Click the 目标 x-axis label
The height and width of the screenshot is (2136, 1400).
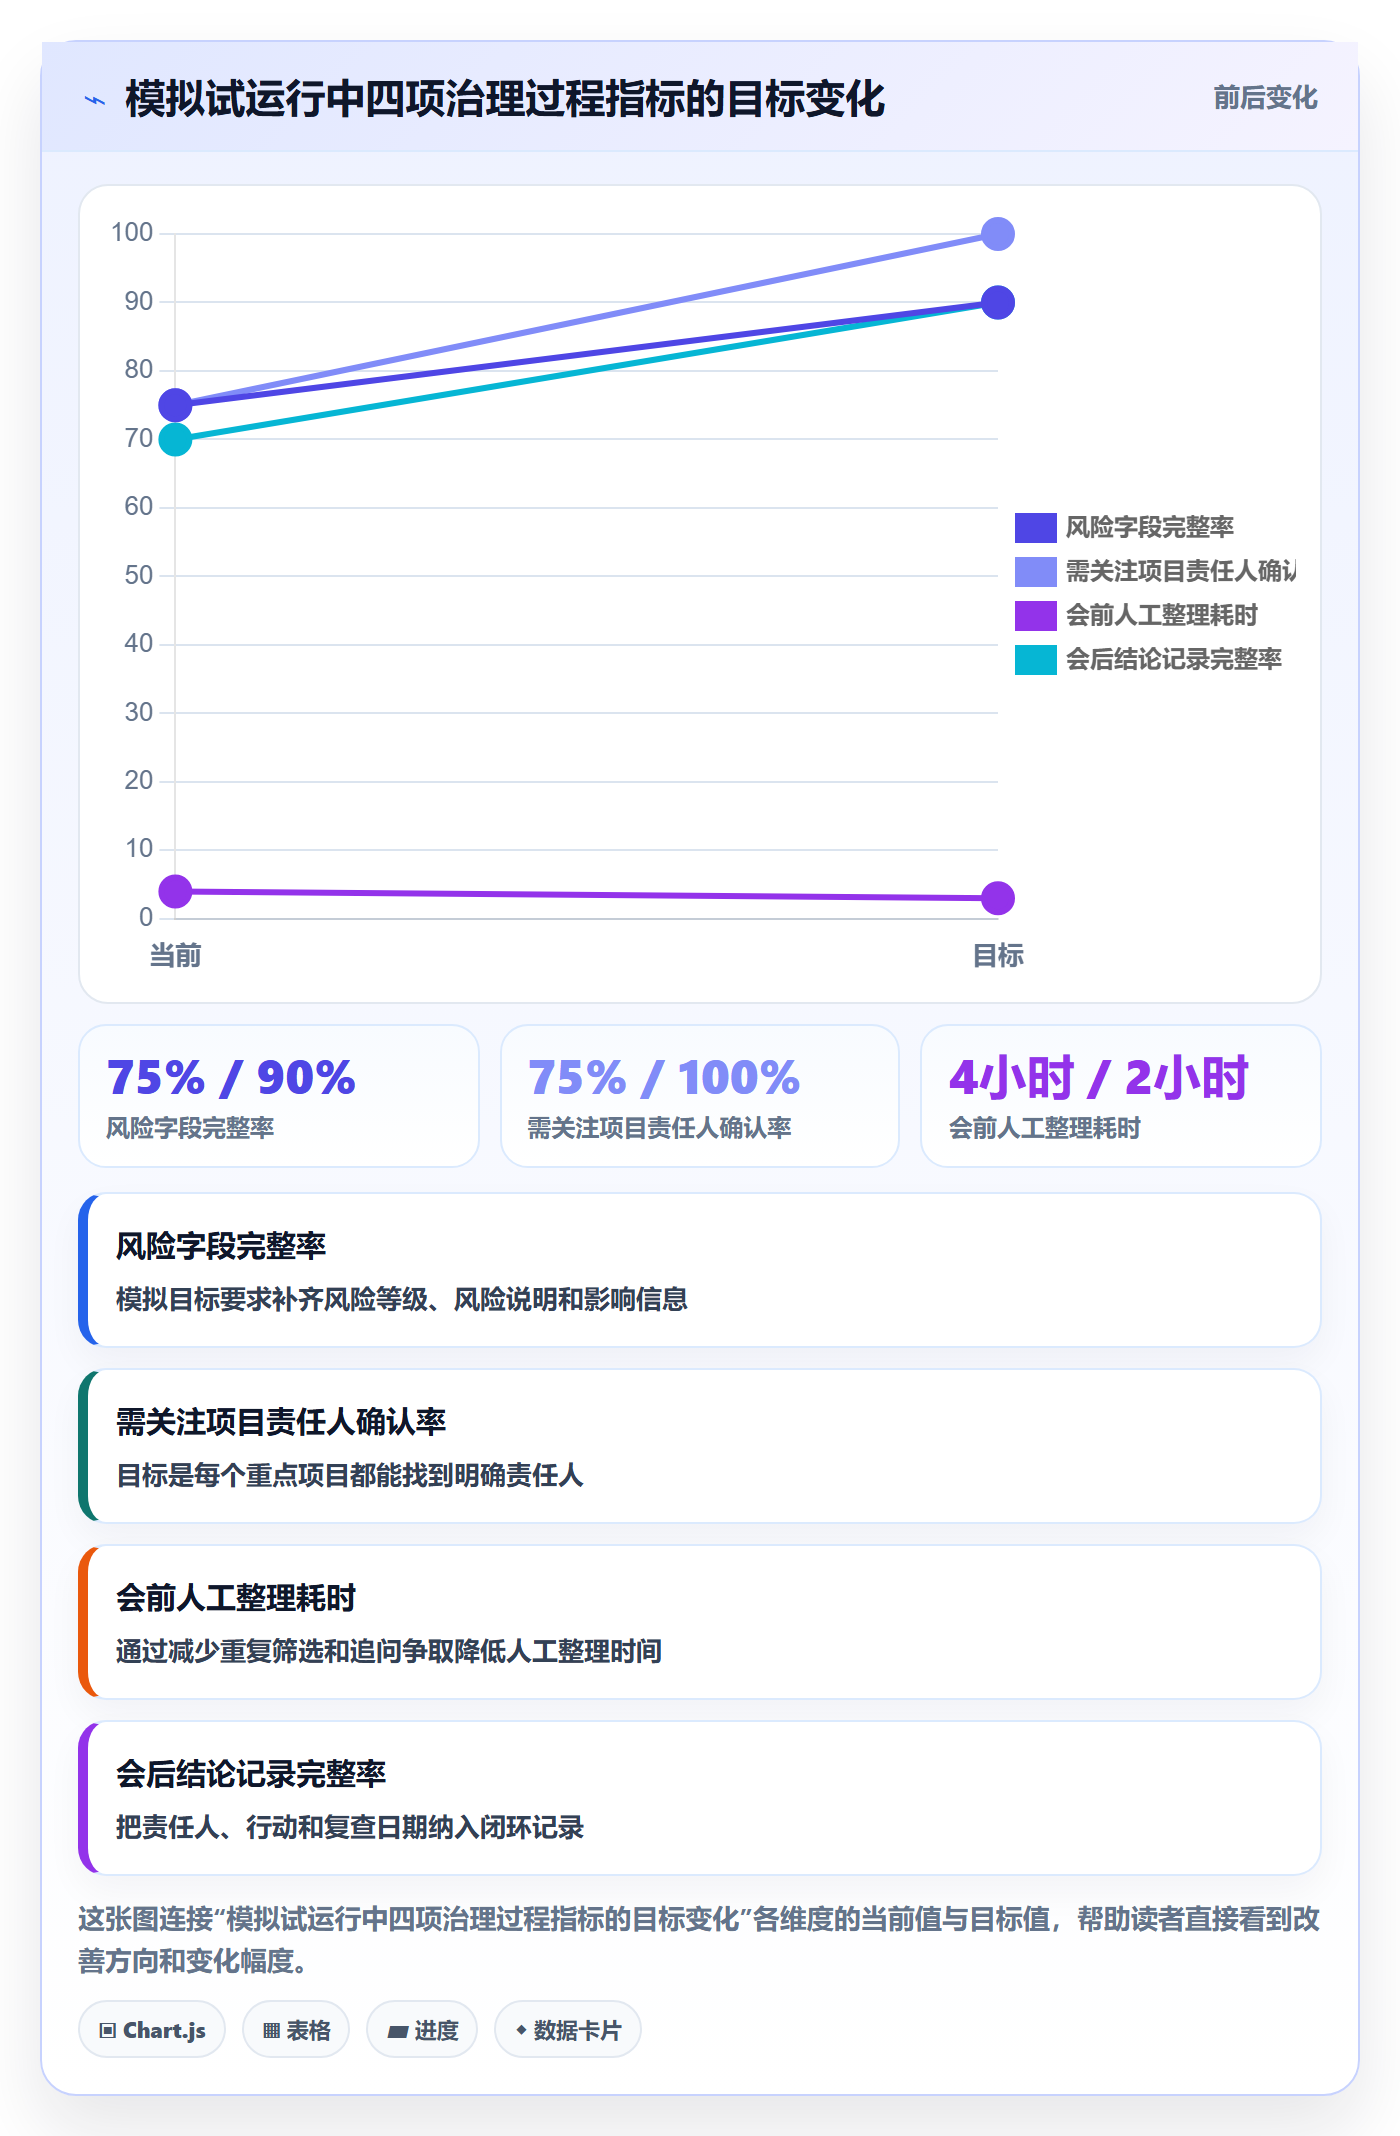997,956
